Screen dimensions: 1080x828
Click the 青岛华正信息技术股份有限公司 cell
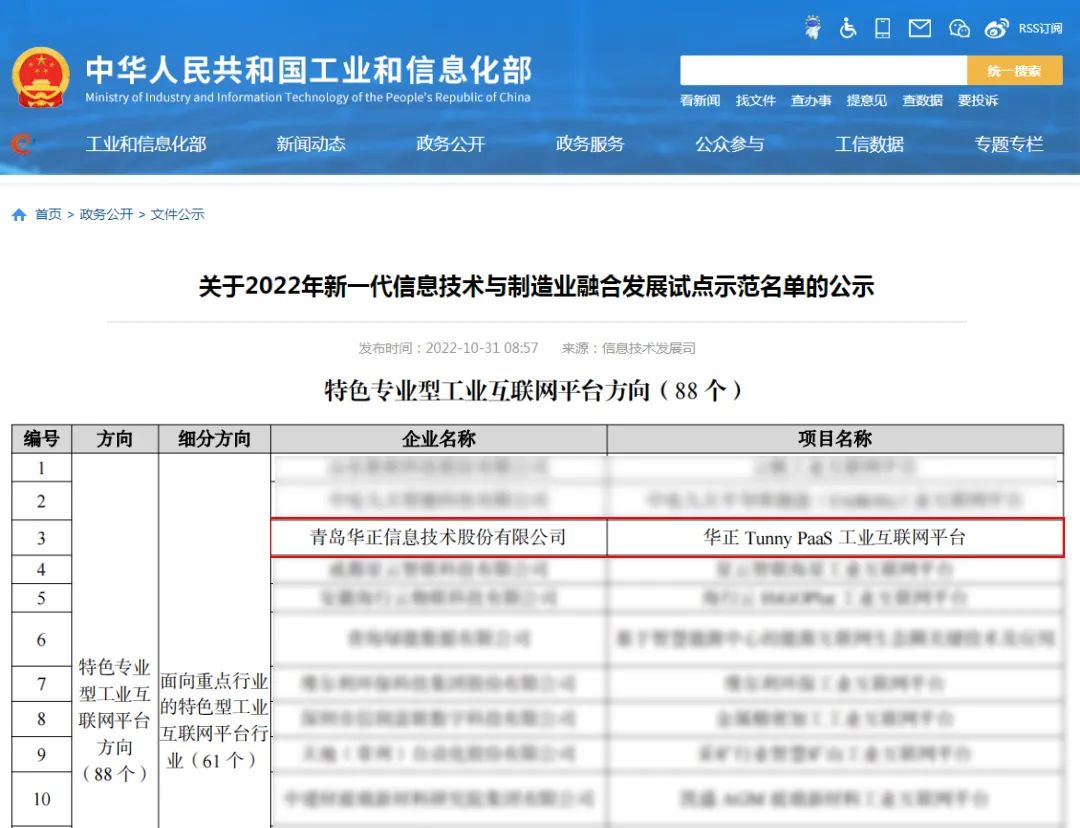pos(438,537)
